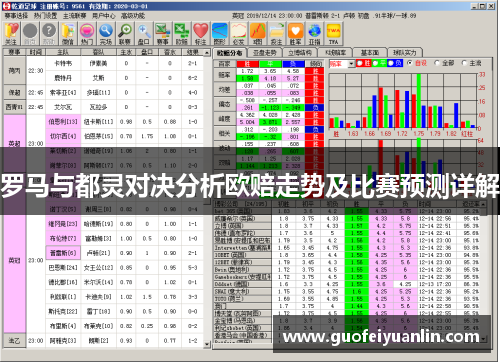Open the 赔率 dropdown above the chart
This screenshot has width=500, height=362.
pyautogui.click(x=351, y=63)
